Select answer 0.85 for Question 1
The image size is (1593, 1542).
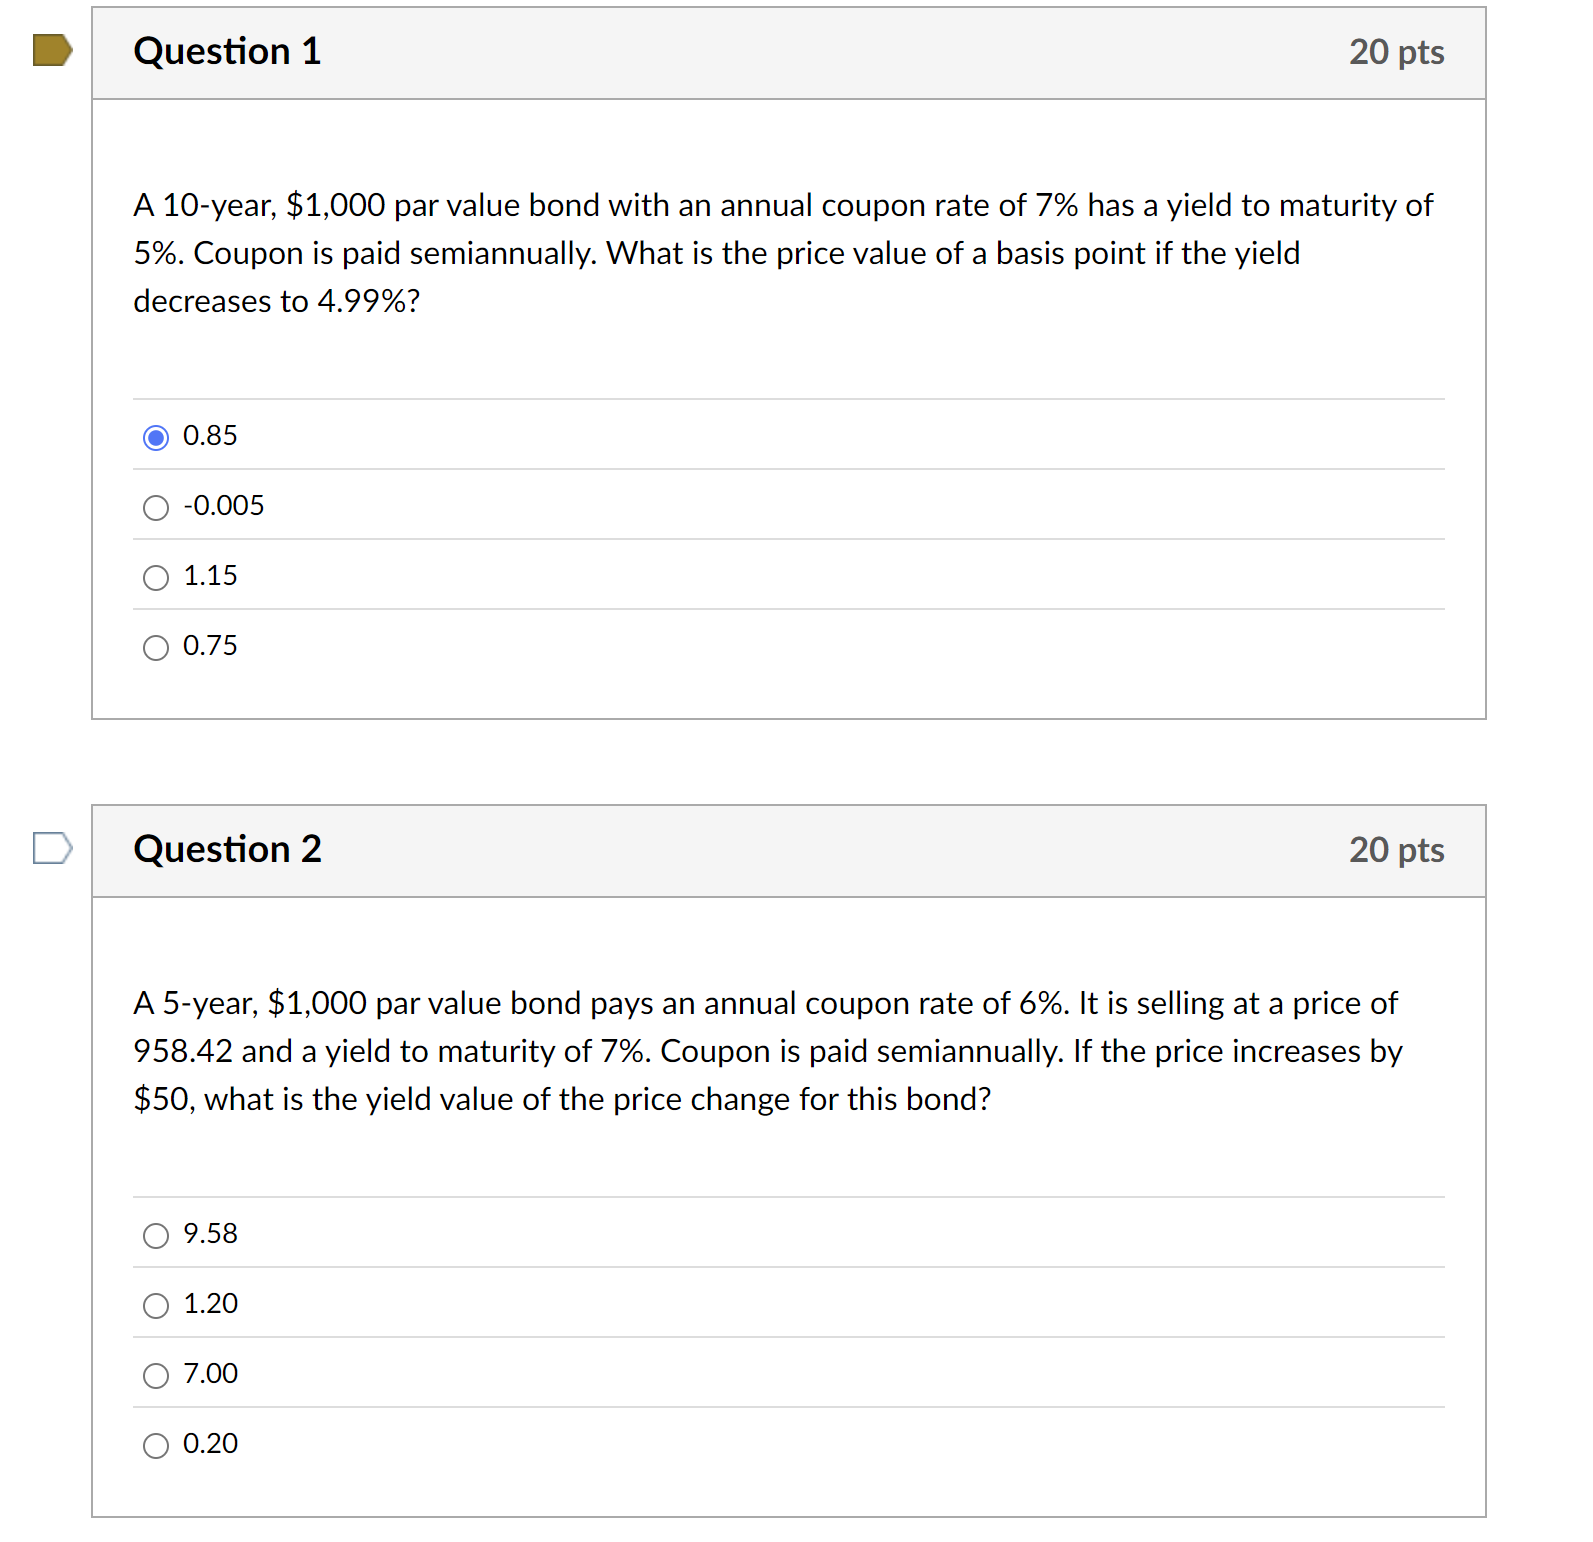pos(156,437)
